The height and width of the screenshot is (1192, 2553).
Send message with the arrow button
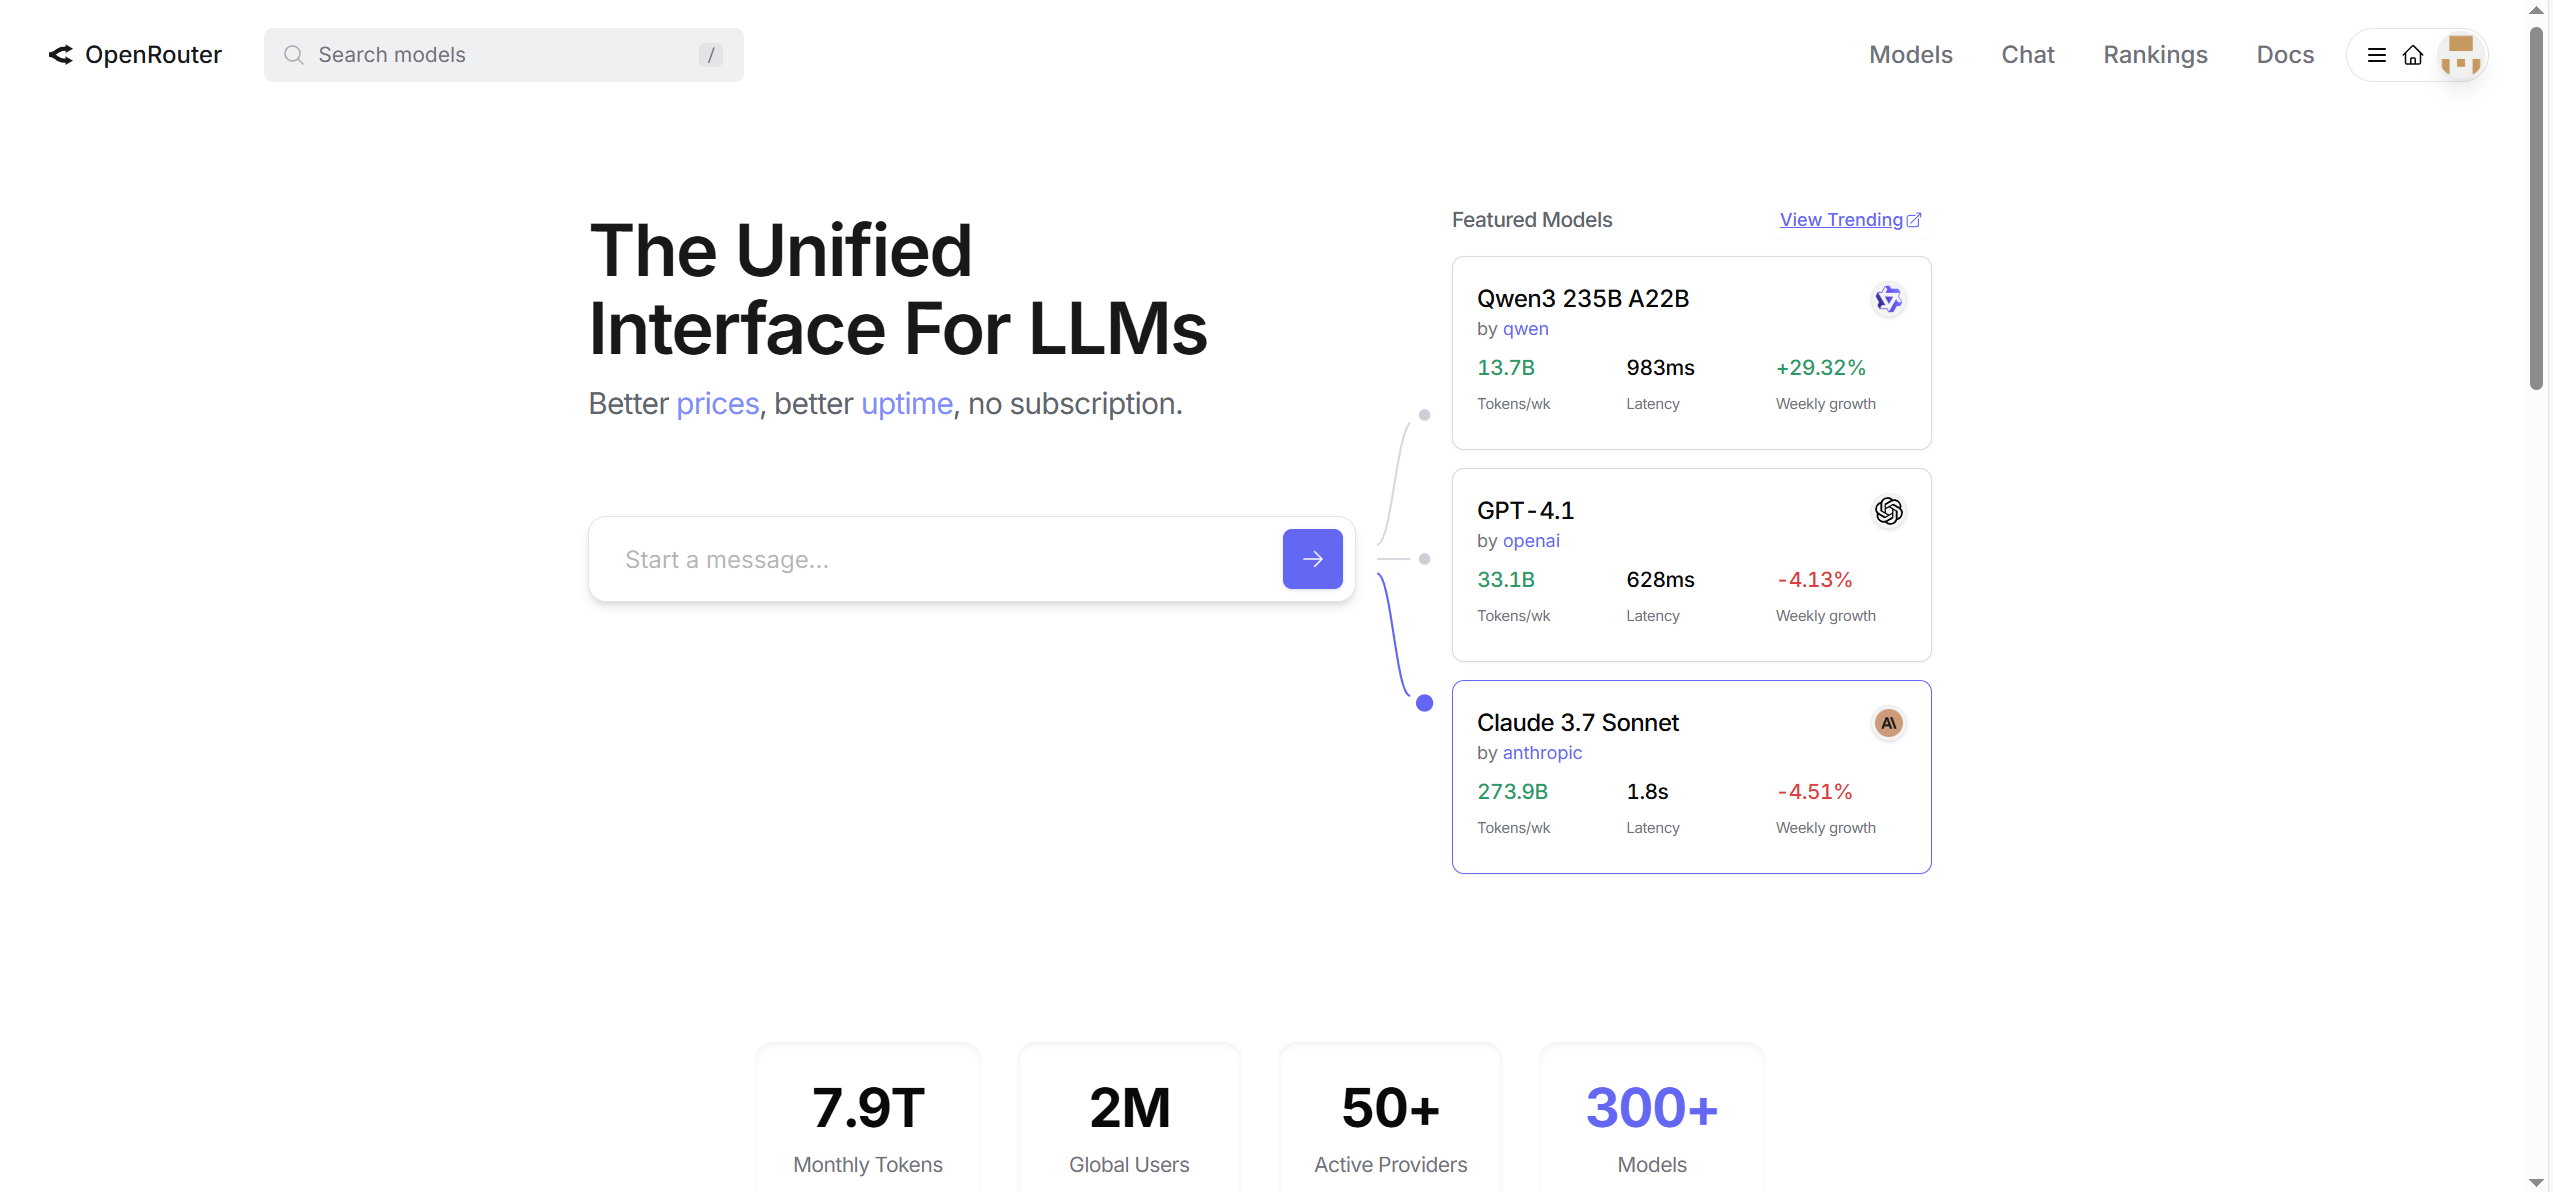click(1312, 559)
